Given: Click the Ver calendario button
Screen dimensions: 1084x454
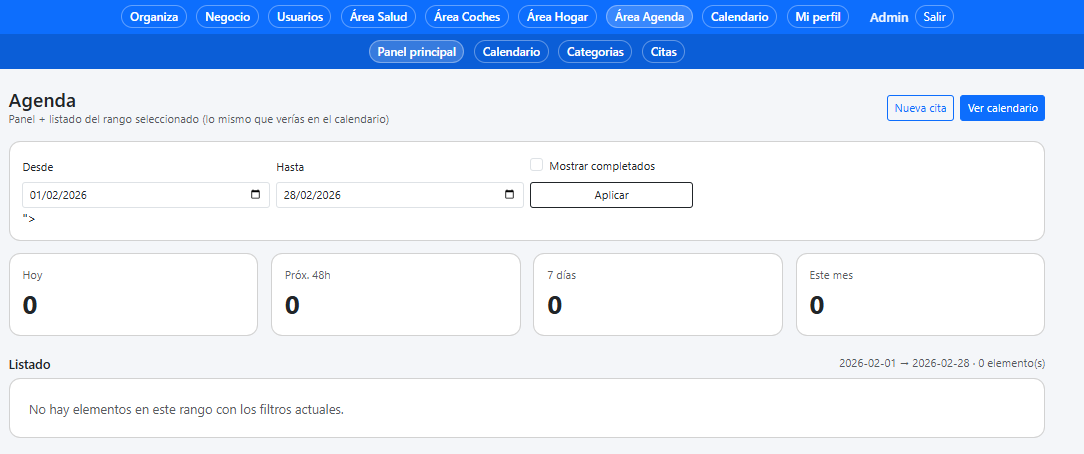Looking at the screenshot, I should click(x=1002, y=108).
